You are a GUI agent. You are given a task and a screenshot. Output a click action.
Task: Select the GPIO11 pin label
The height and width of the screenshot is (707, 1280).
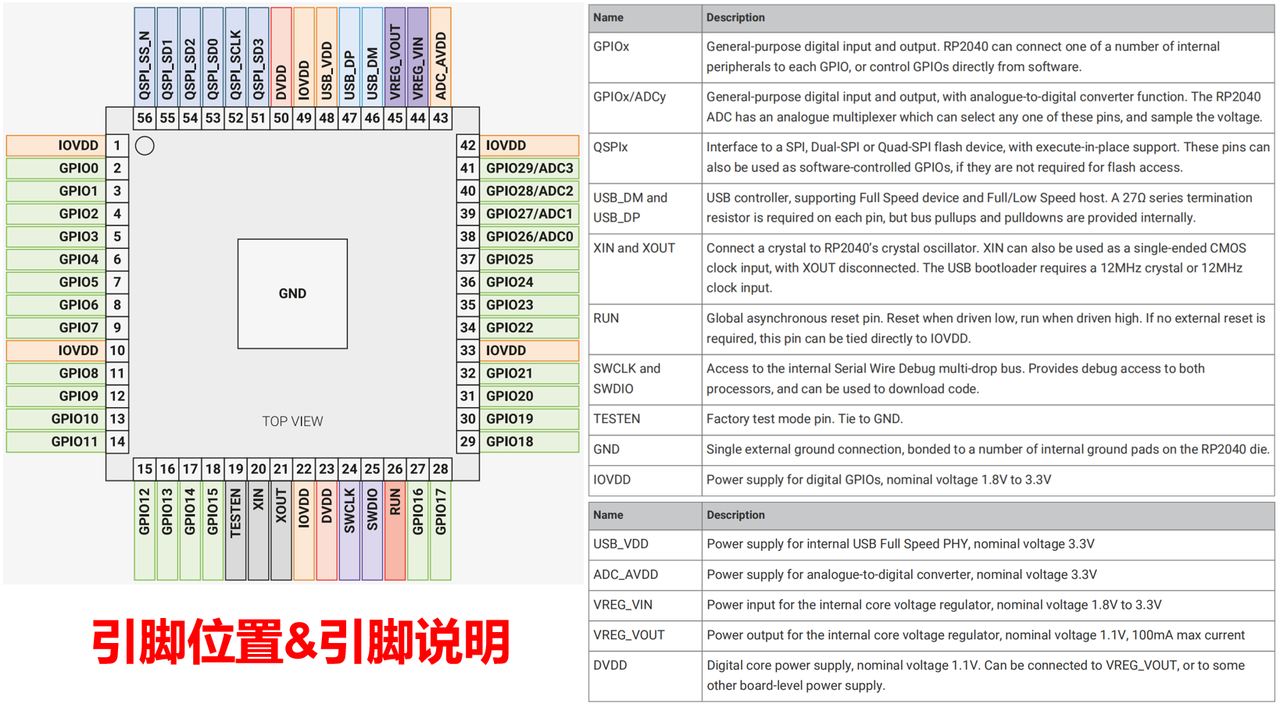tap(56, 442)
